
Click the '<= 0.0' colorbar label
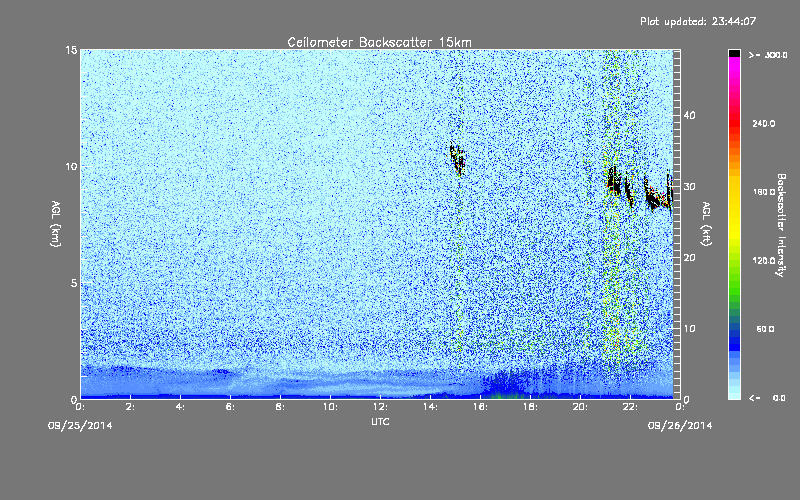coord(767,398)
